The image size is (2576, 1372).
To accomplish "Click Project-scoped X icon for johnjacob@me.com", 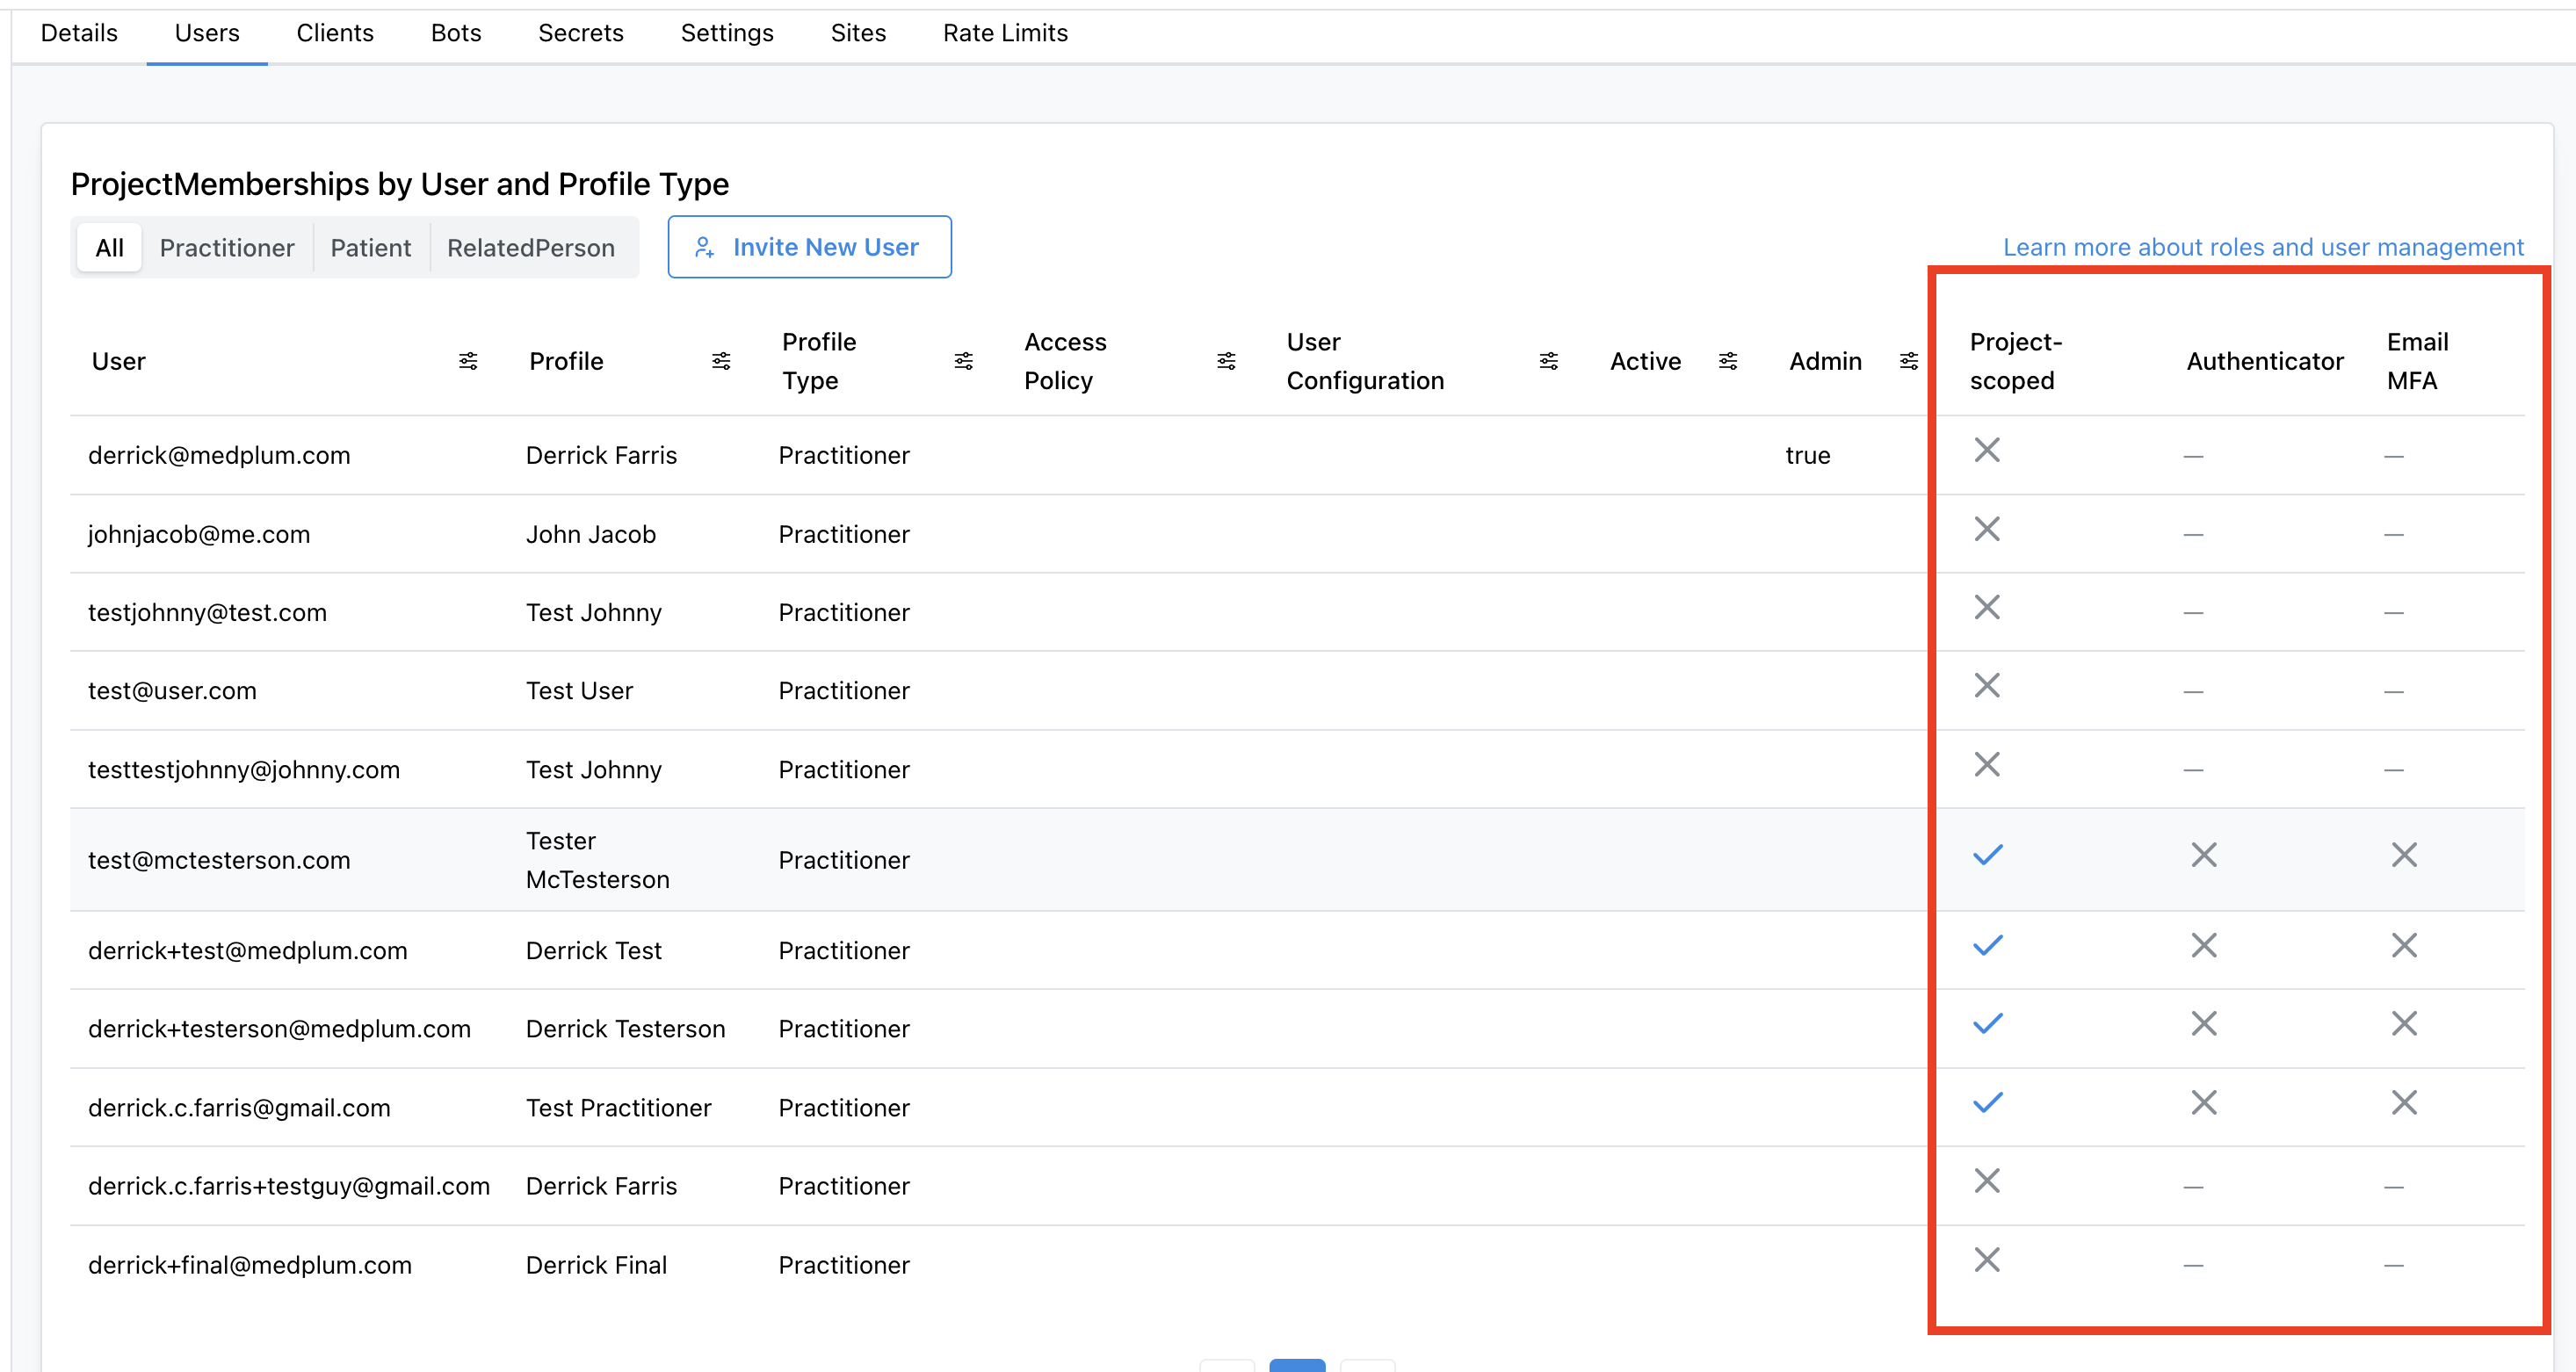I will 1987,529.
